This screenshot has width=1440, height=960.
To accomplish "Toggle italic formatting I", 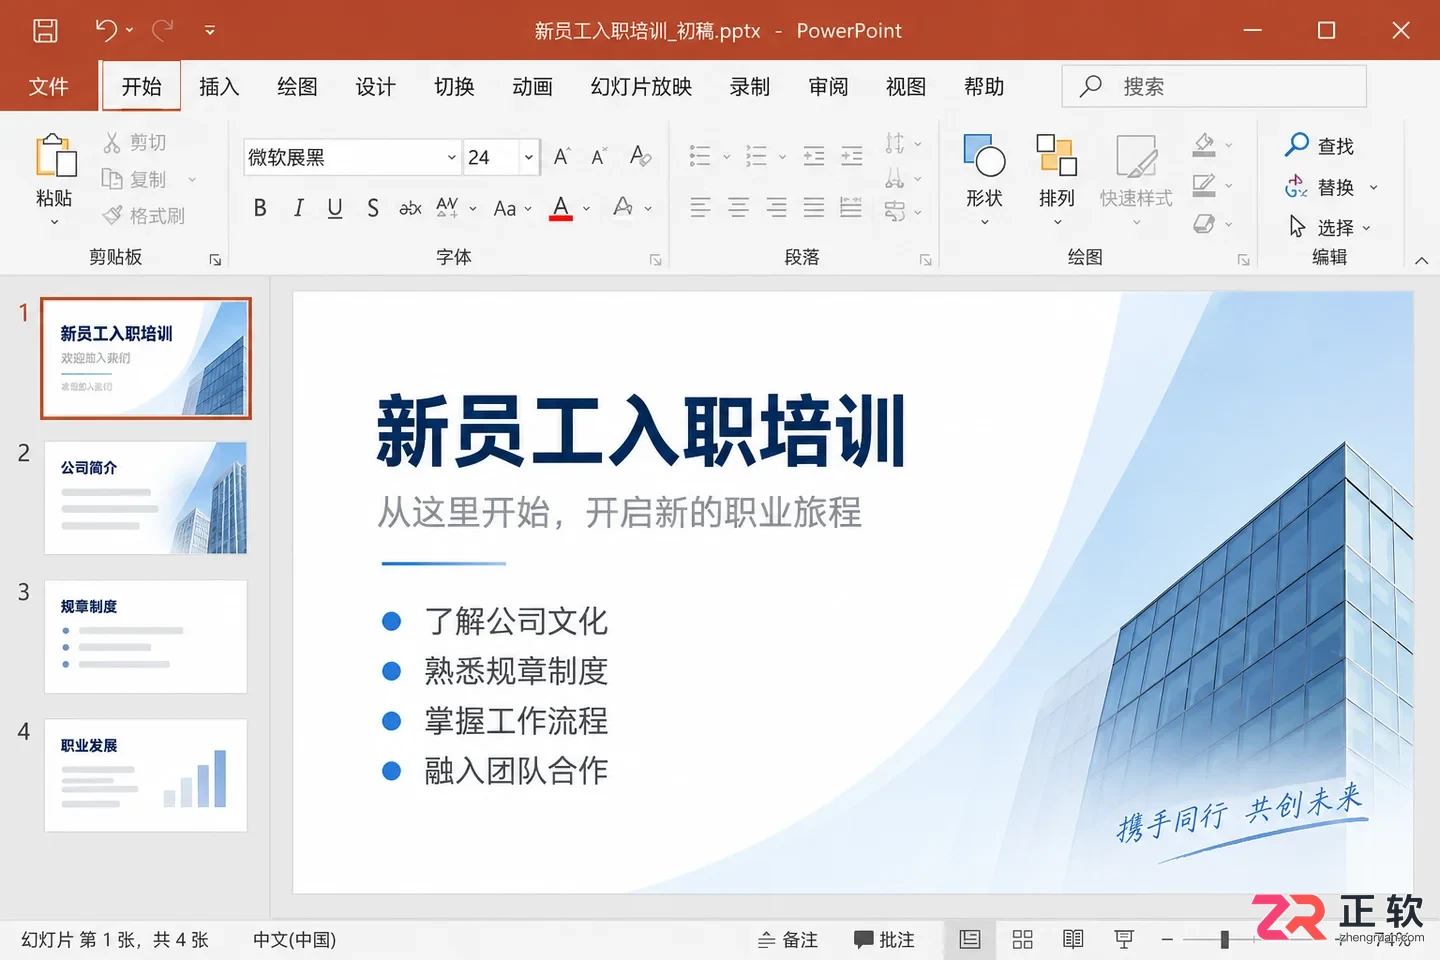I will point(298,208).
